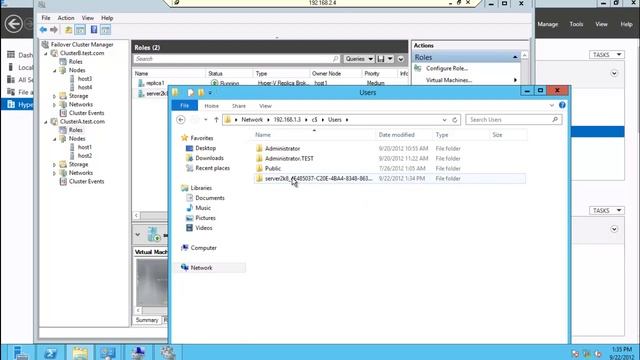Screen dimensions: 640x360
Task: Select the replica1 role row
Action: tap(269, 83)
